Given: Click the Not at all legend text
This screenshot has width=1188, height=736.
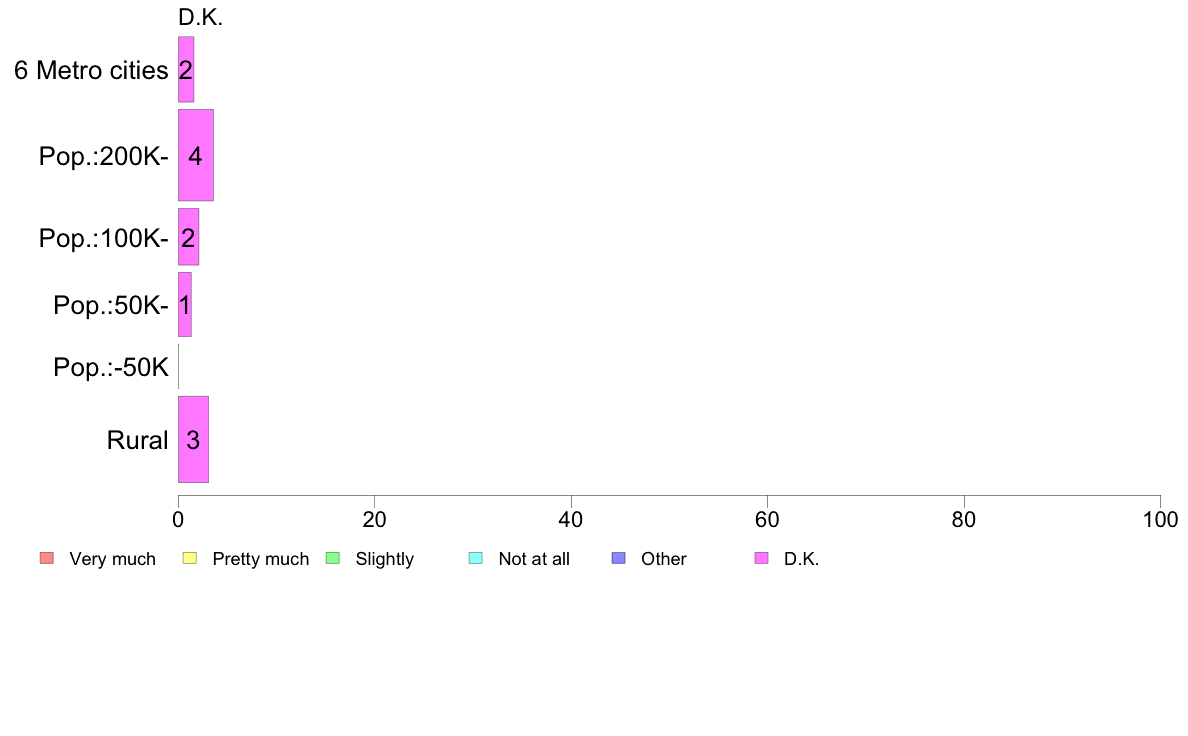Looking at the screenshot, I should (x=534, y=559).
